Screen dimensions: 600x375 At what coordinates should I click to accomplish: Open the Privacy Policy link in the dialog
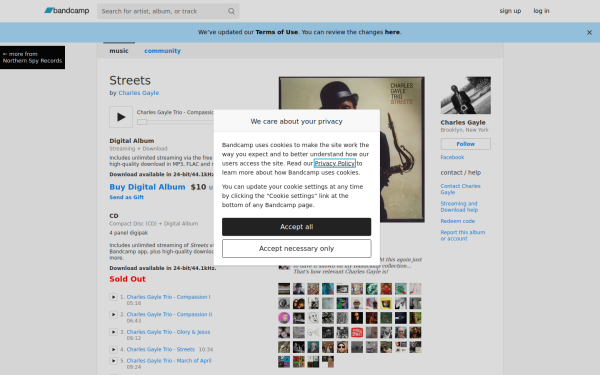[335, 163]
